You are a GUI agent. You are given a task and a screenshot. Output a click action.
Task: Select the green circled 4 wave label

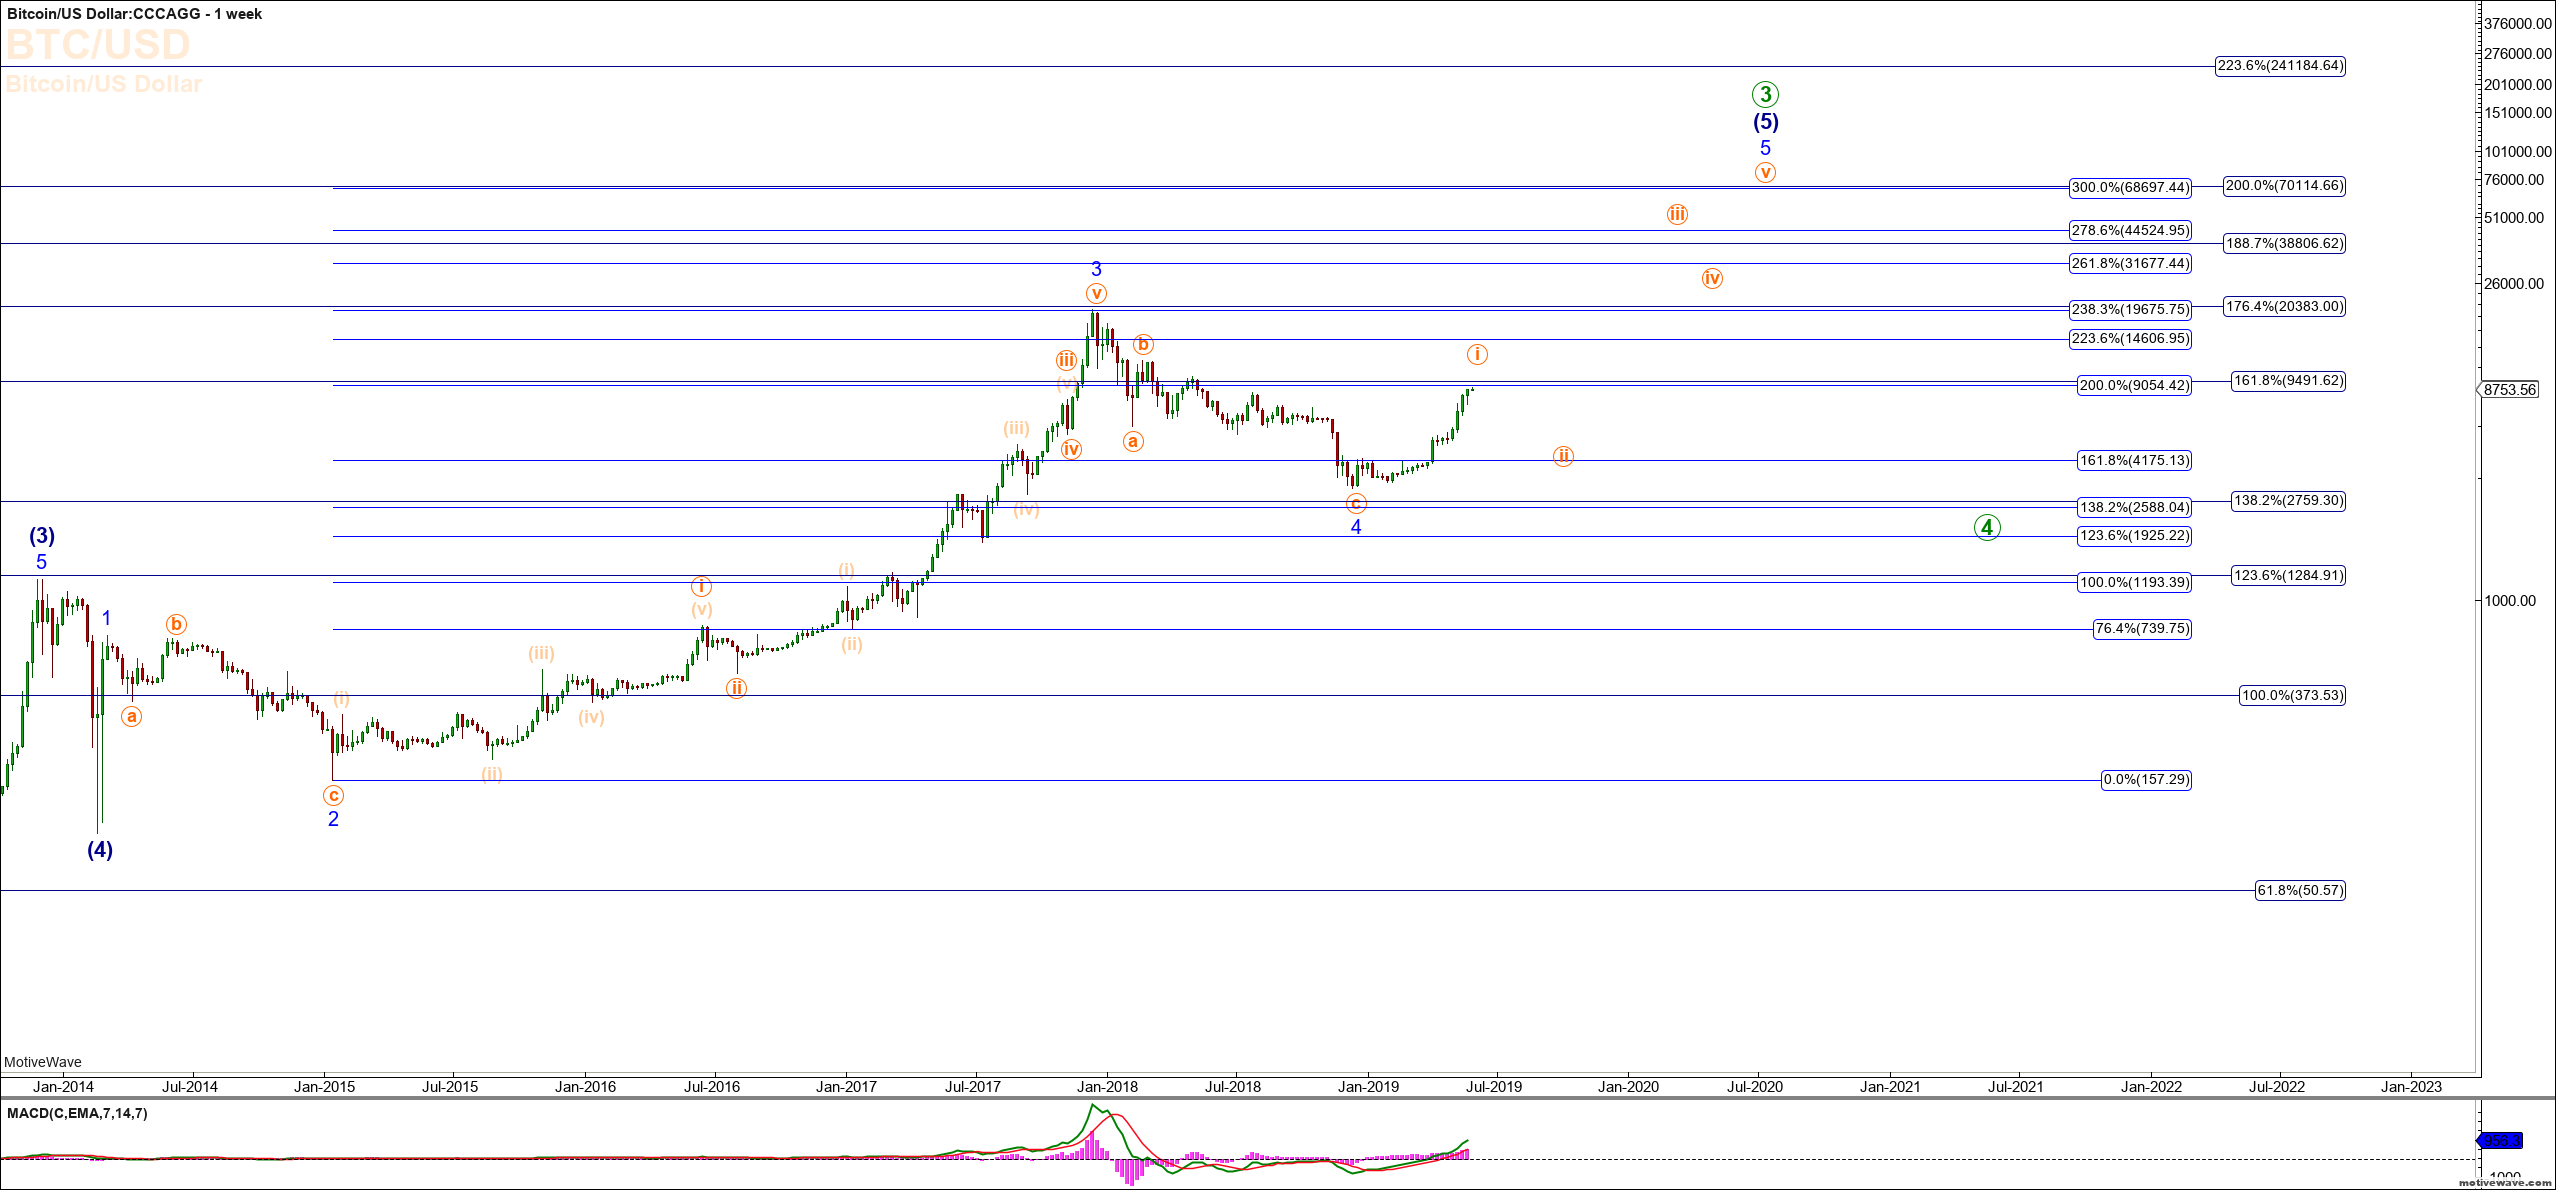(1987, 527)
